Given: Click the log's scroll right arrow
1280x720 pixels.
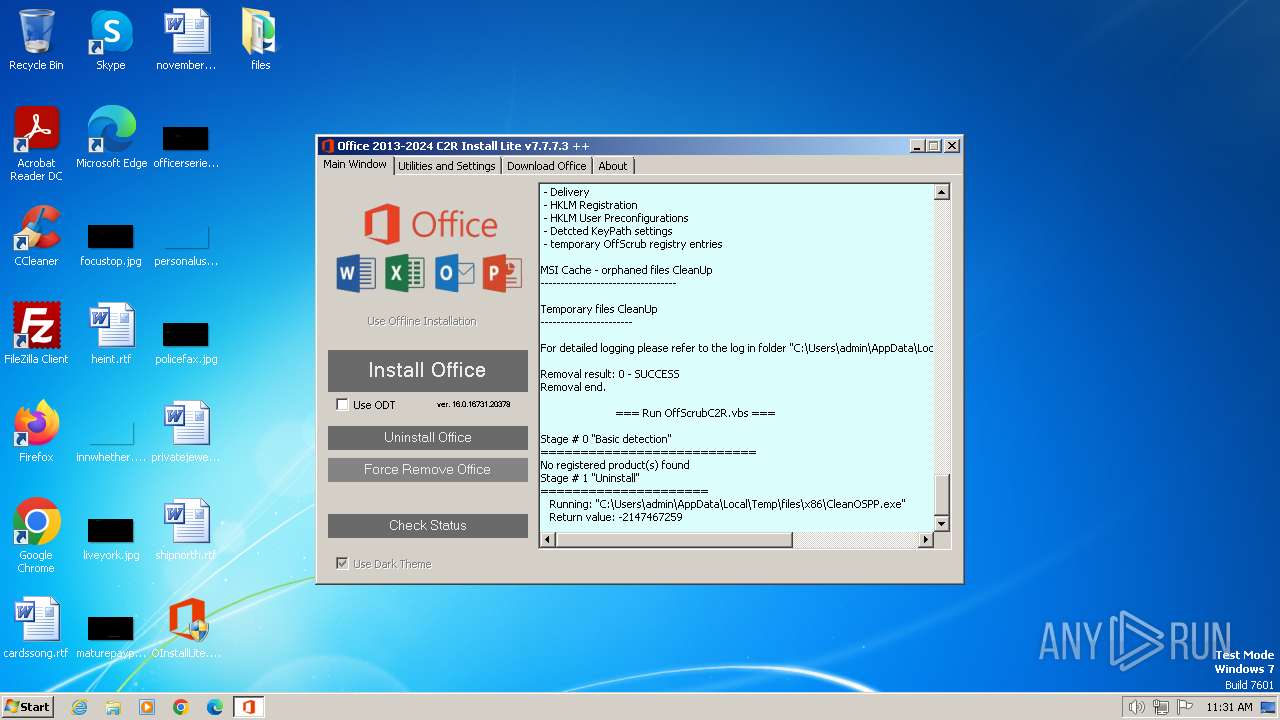Looking at the screenshot, I should (925, 540).
